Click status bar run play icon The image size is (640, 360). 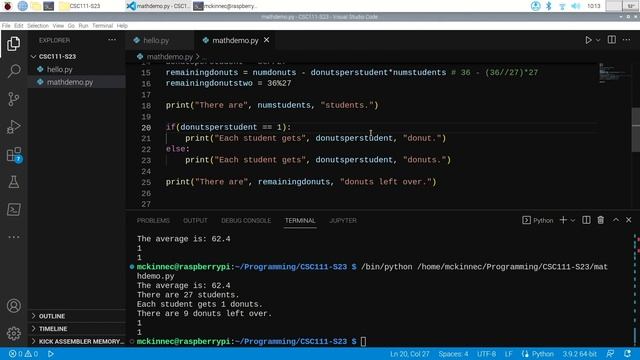pos(51,354)
